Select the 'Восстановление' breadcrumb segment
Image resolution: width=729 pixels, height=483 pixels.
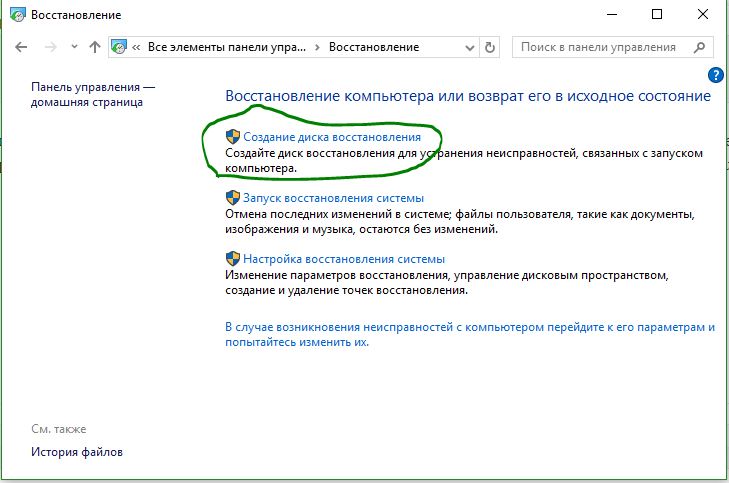point(374,47)
